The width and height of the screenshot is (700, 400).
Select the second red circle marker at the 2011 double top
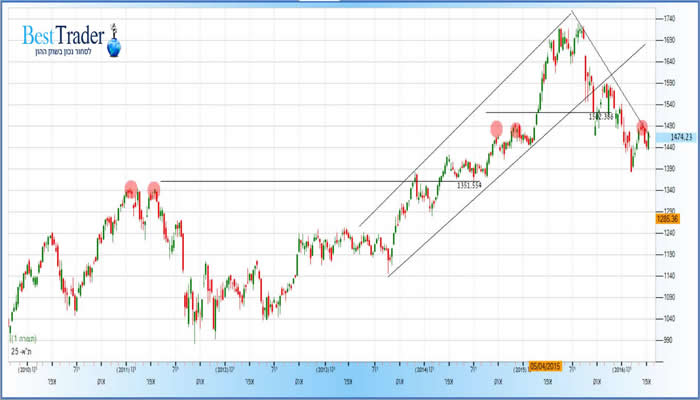click(x=153, y=188)
